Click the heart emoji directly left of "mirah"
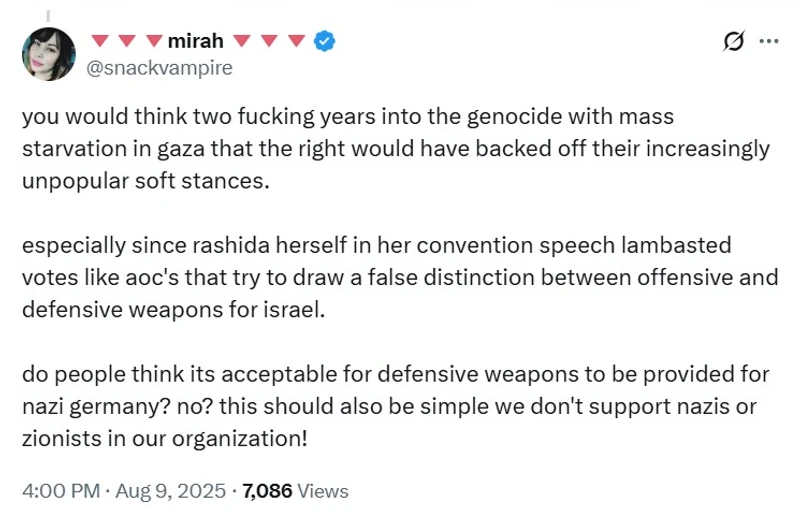 point(154,41)
